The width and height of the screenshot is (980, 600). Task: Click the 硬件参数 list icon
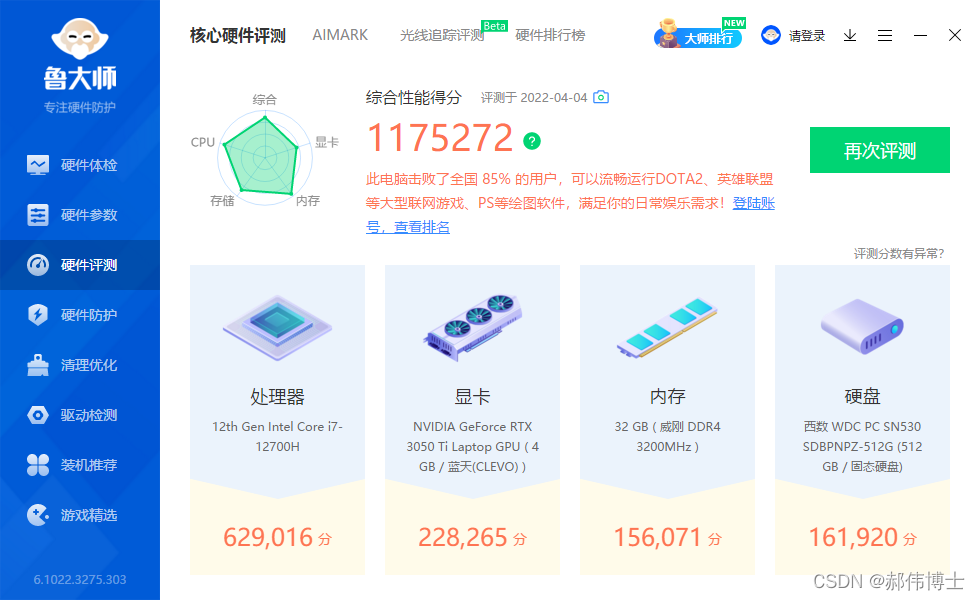pos(38,215)
